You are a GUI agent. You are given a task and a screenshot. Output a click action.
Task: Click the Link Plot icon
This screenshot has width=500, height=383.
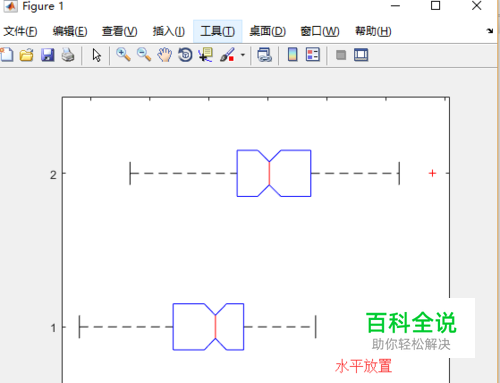point(265,55)
